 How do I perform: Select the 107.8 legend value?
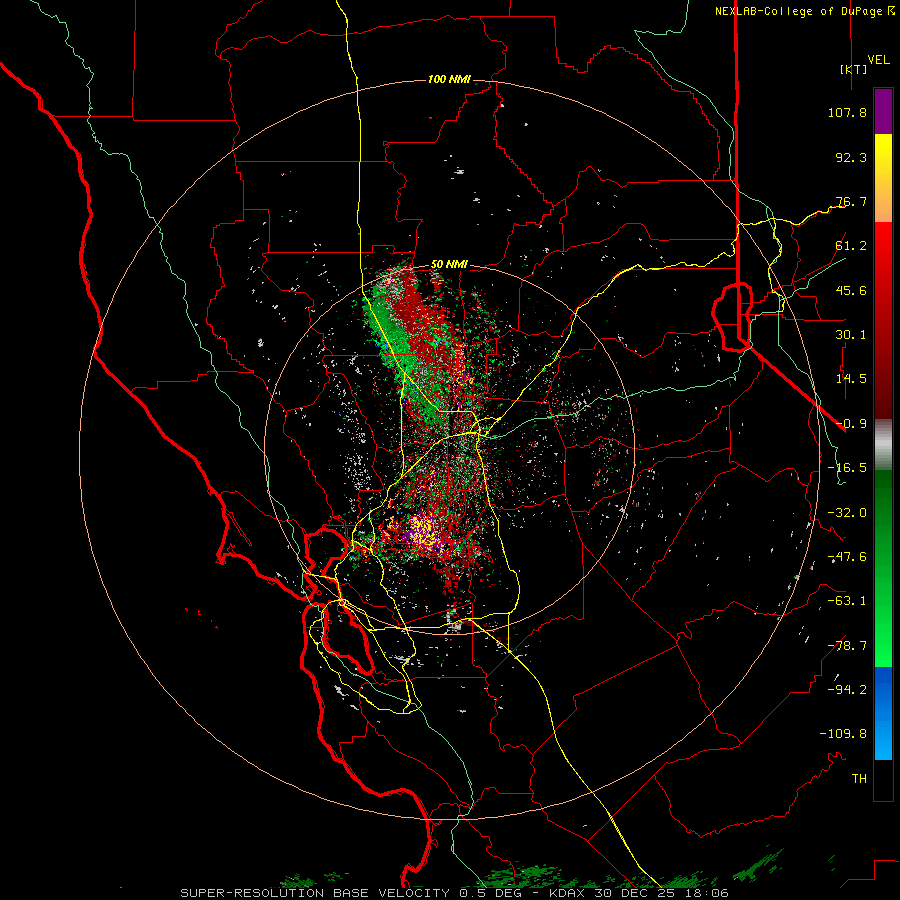pos(847,112)
